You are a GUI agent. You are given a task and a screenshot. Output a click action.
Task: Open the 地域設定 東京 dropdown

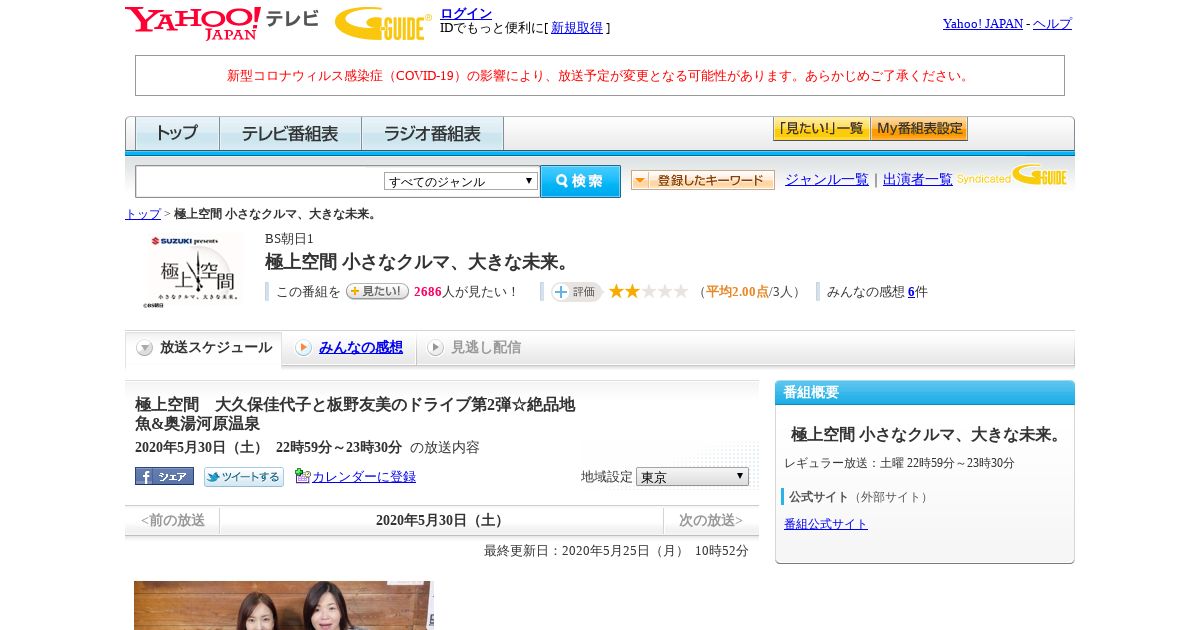tap(692, 477)
